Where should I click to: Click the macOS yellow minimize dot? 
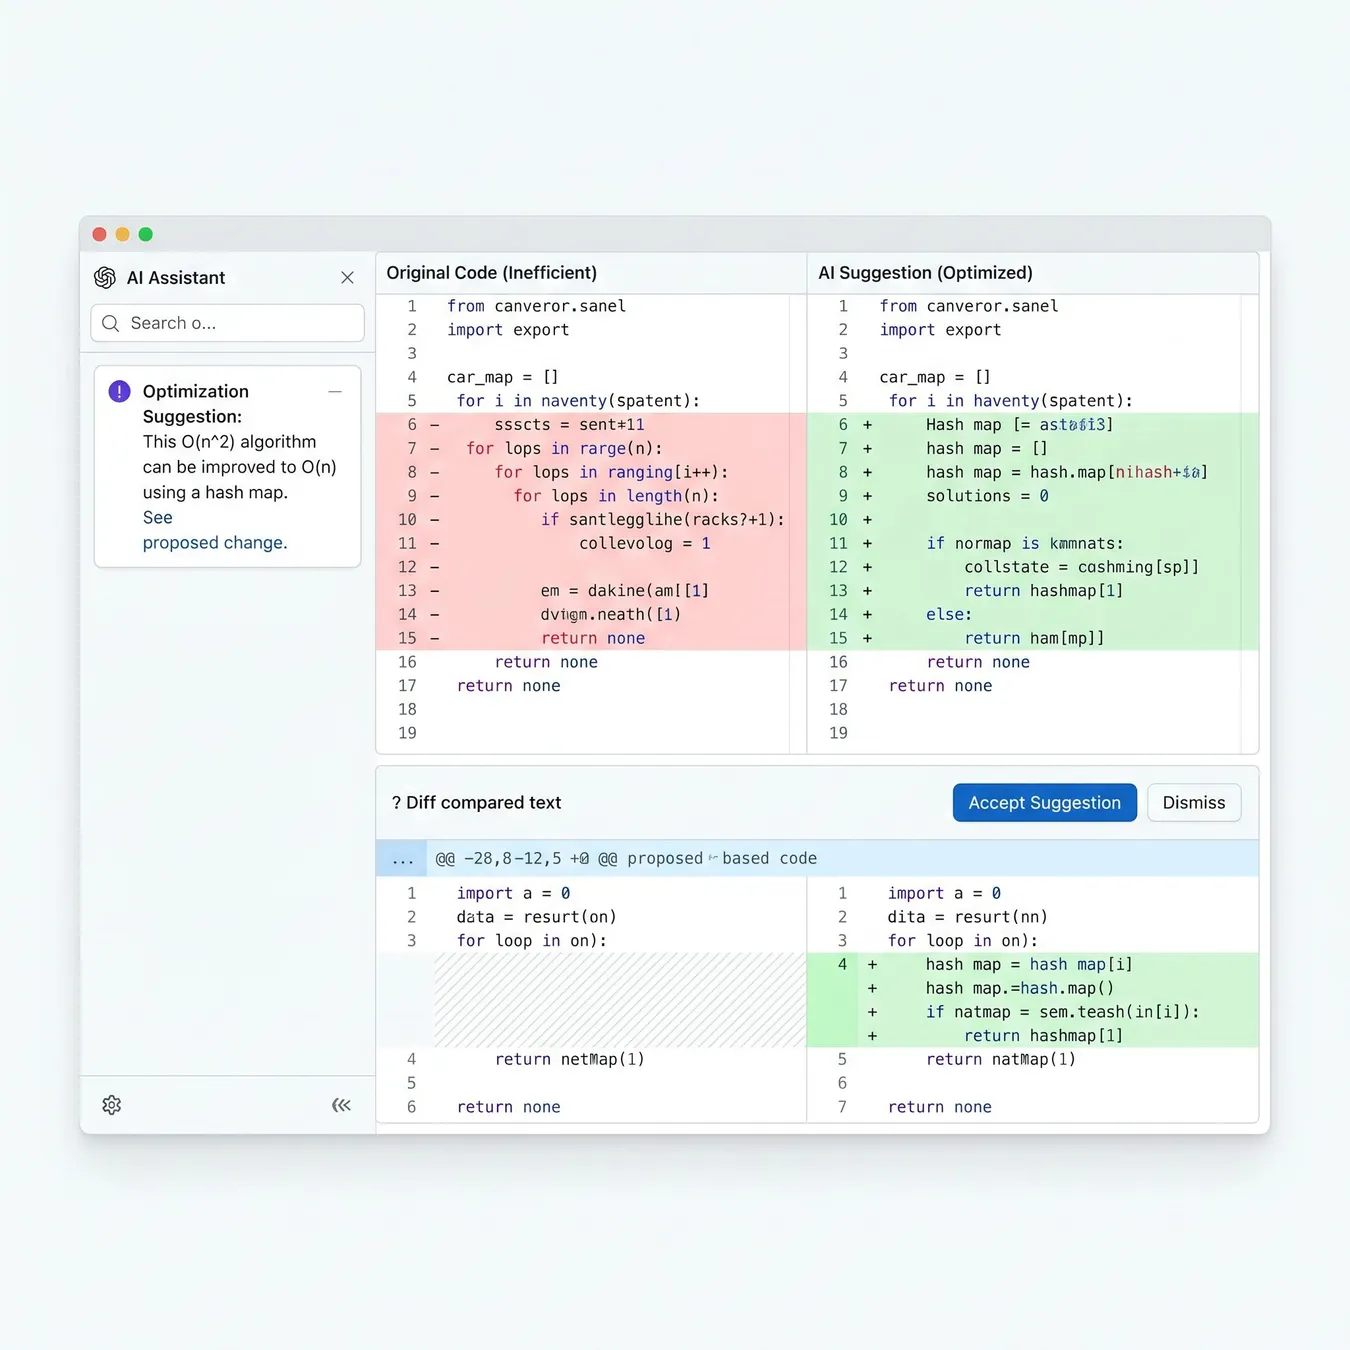click(x=122, y=234)
